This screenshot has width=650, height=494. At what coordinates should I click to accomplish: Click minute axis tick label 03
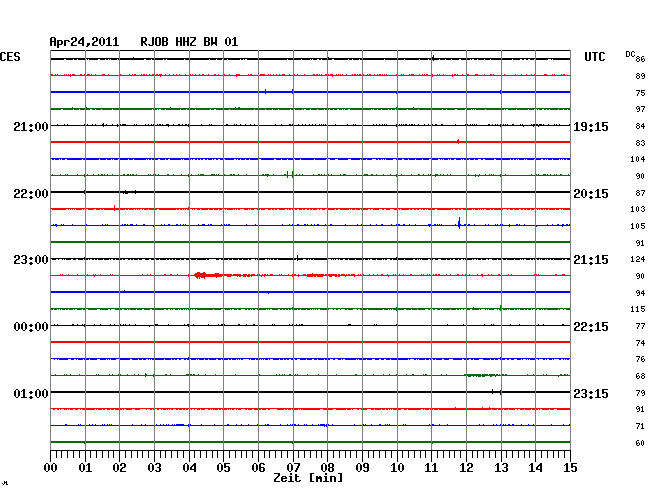tap(155, 468)
